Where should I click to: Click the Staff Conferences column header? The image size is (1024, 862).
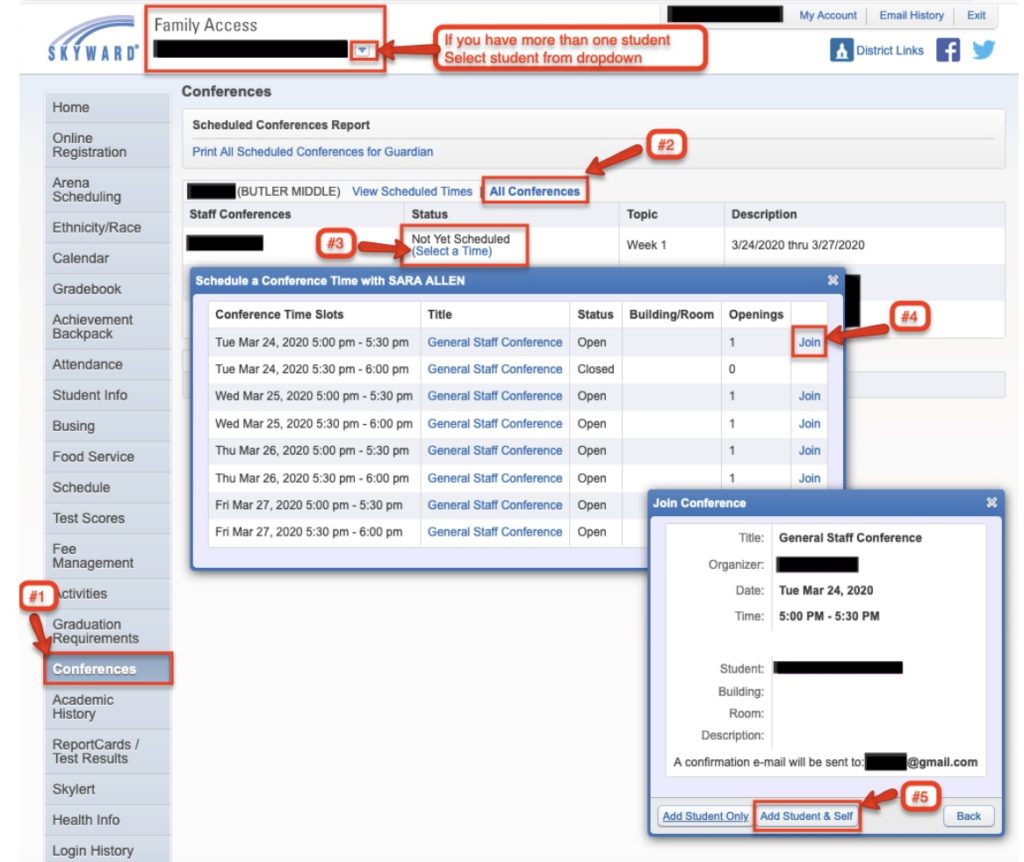(240, 214)
